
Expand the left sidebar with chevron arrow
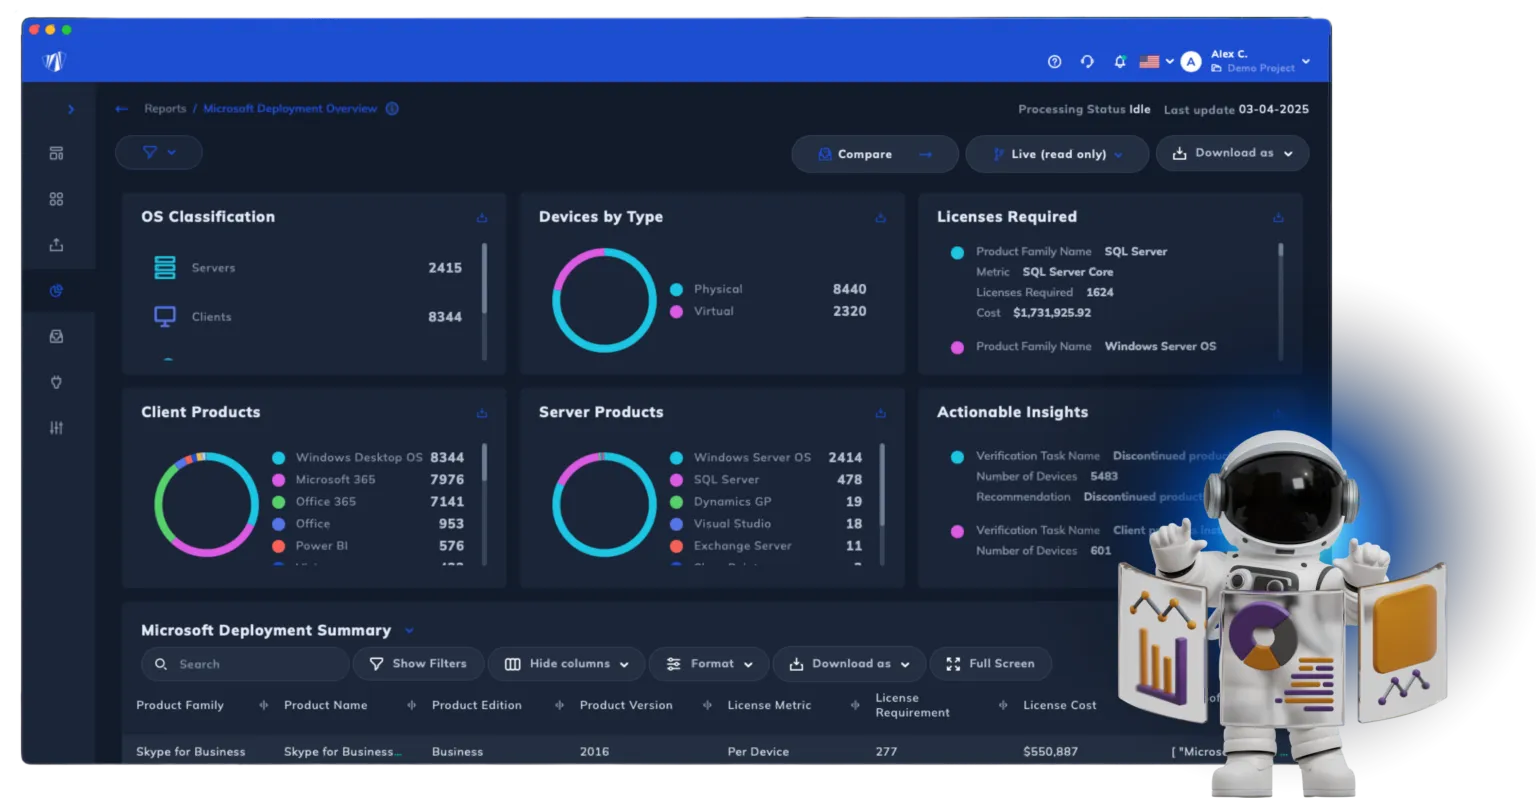click(x=70, y=109)
